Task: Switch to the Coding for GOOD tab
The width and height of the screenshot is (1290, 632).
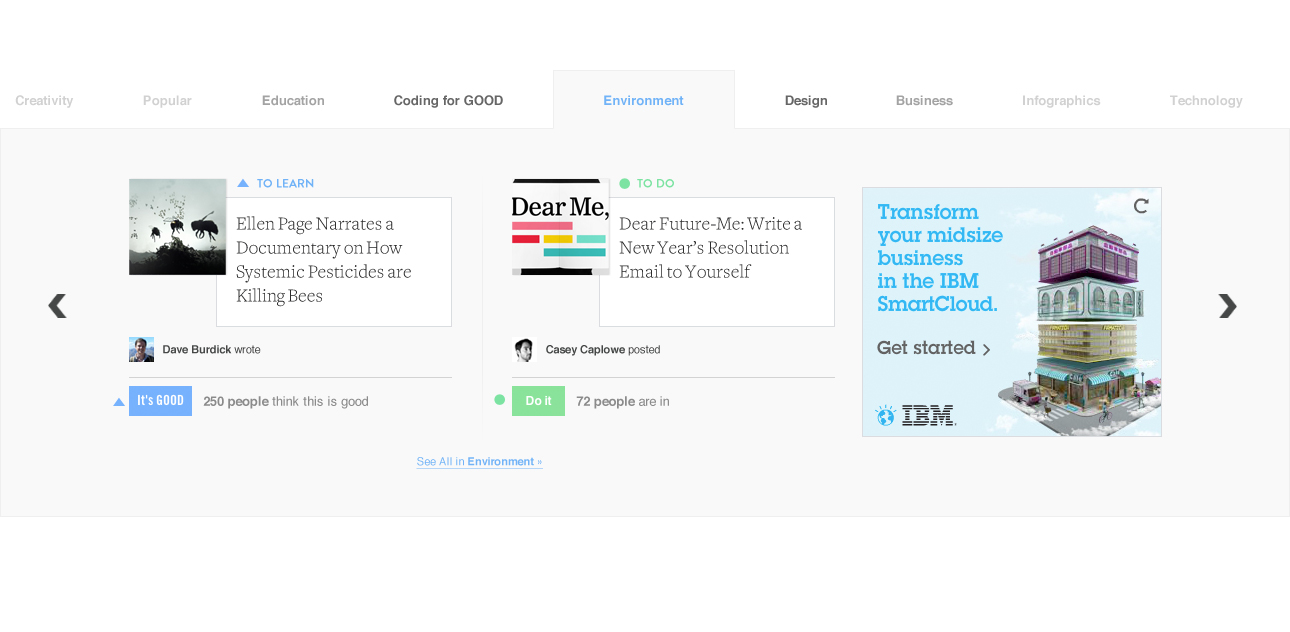Action: tap(448, 100)
